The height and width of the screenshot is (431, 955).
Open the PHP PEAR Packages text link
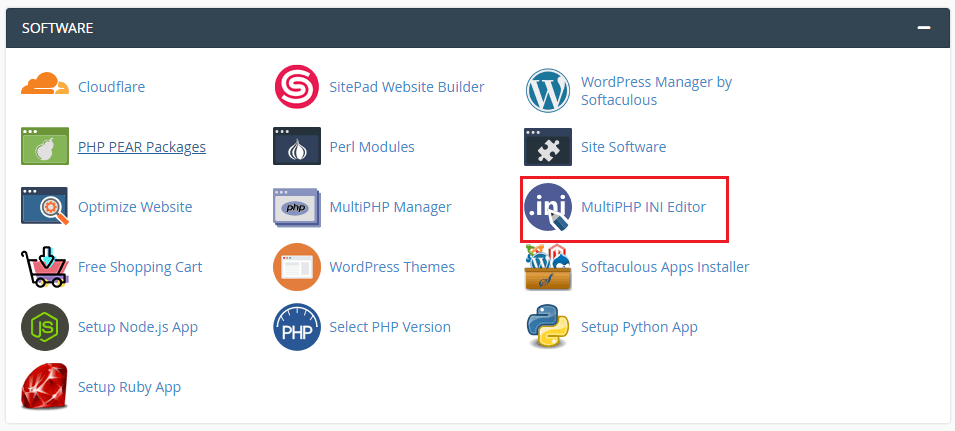click(x=142, y=147)
